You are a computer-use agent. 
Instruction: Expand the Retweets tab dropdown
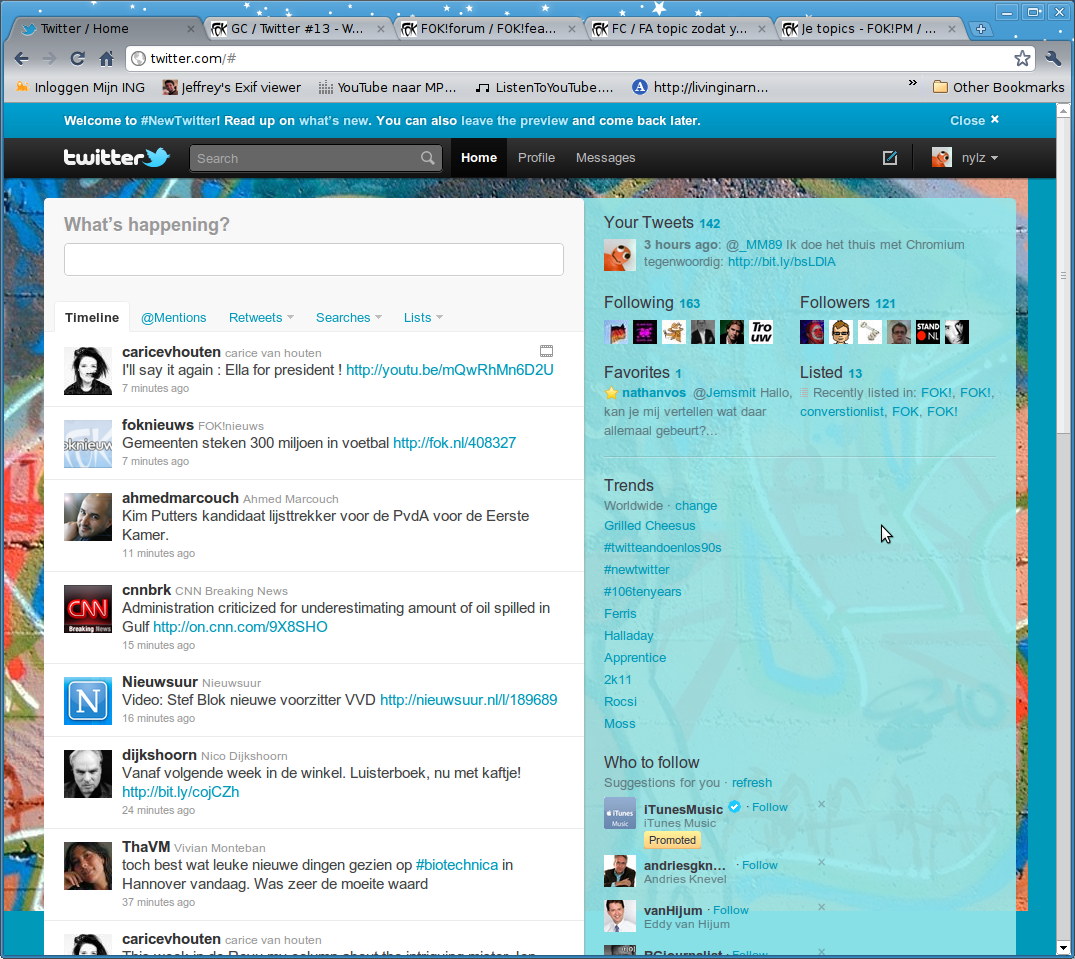[291, 317]
